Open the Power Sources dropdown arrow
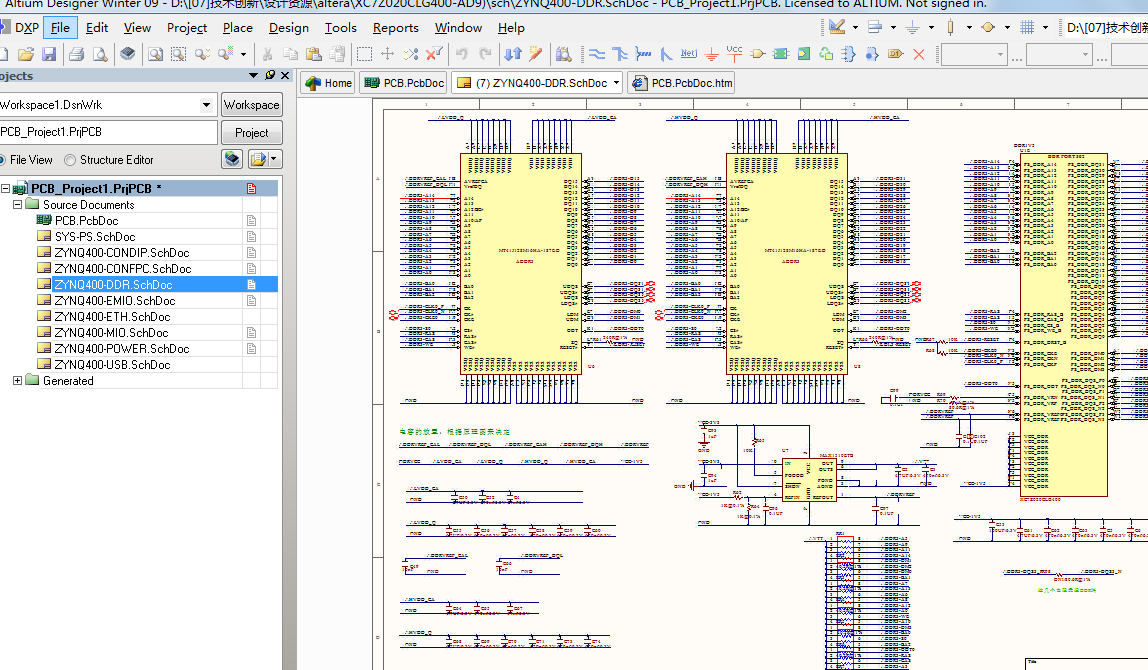 (x=931, y=28)
